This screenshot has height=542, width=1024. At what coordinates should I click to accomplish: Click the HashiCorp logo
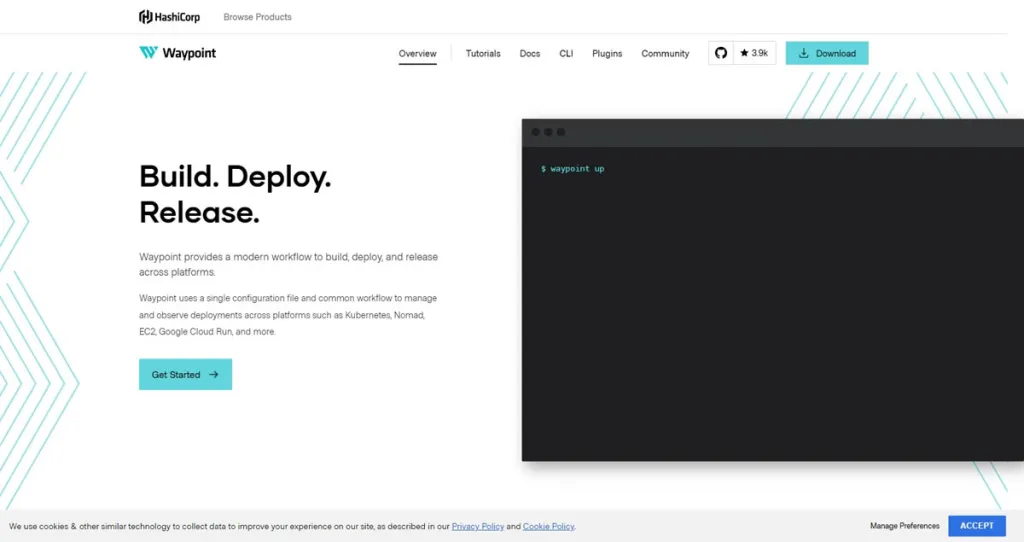[169, 17]
